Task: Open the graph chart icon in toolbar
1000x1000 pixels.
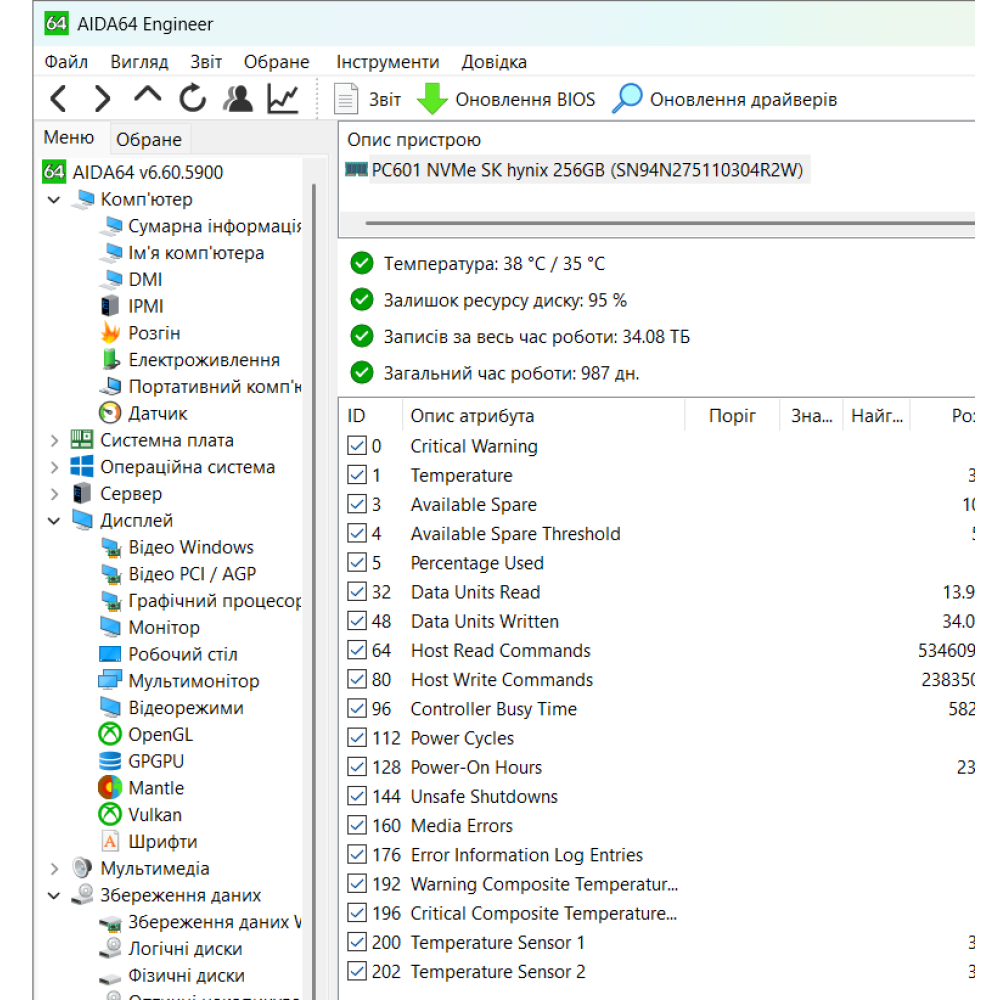Action: tap(283, 99)
